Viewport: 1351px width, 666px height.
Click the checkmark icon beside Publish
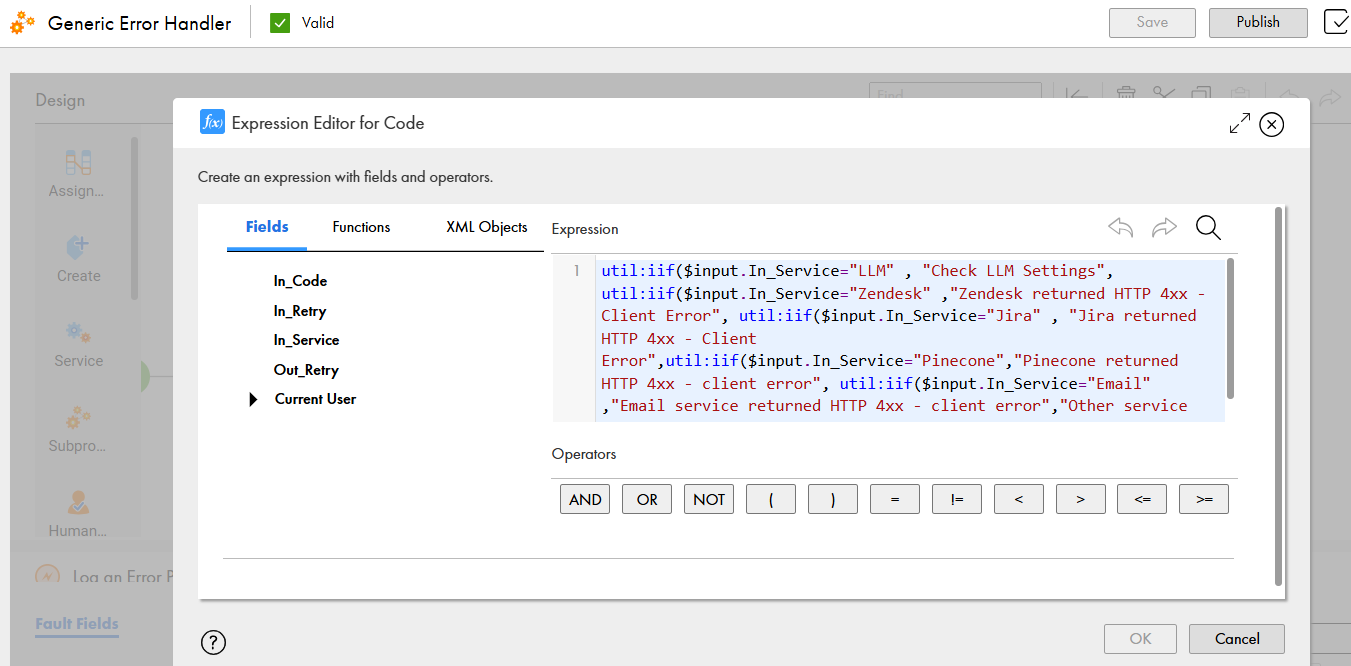click(1337, 22)
